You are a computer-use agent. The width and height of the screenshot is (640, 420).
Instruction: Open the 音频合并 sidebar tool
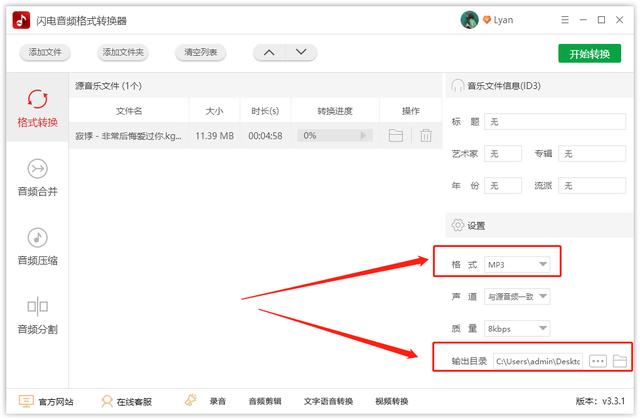click(x=38, y=169)
